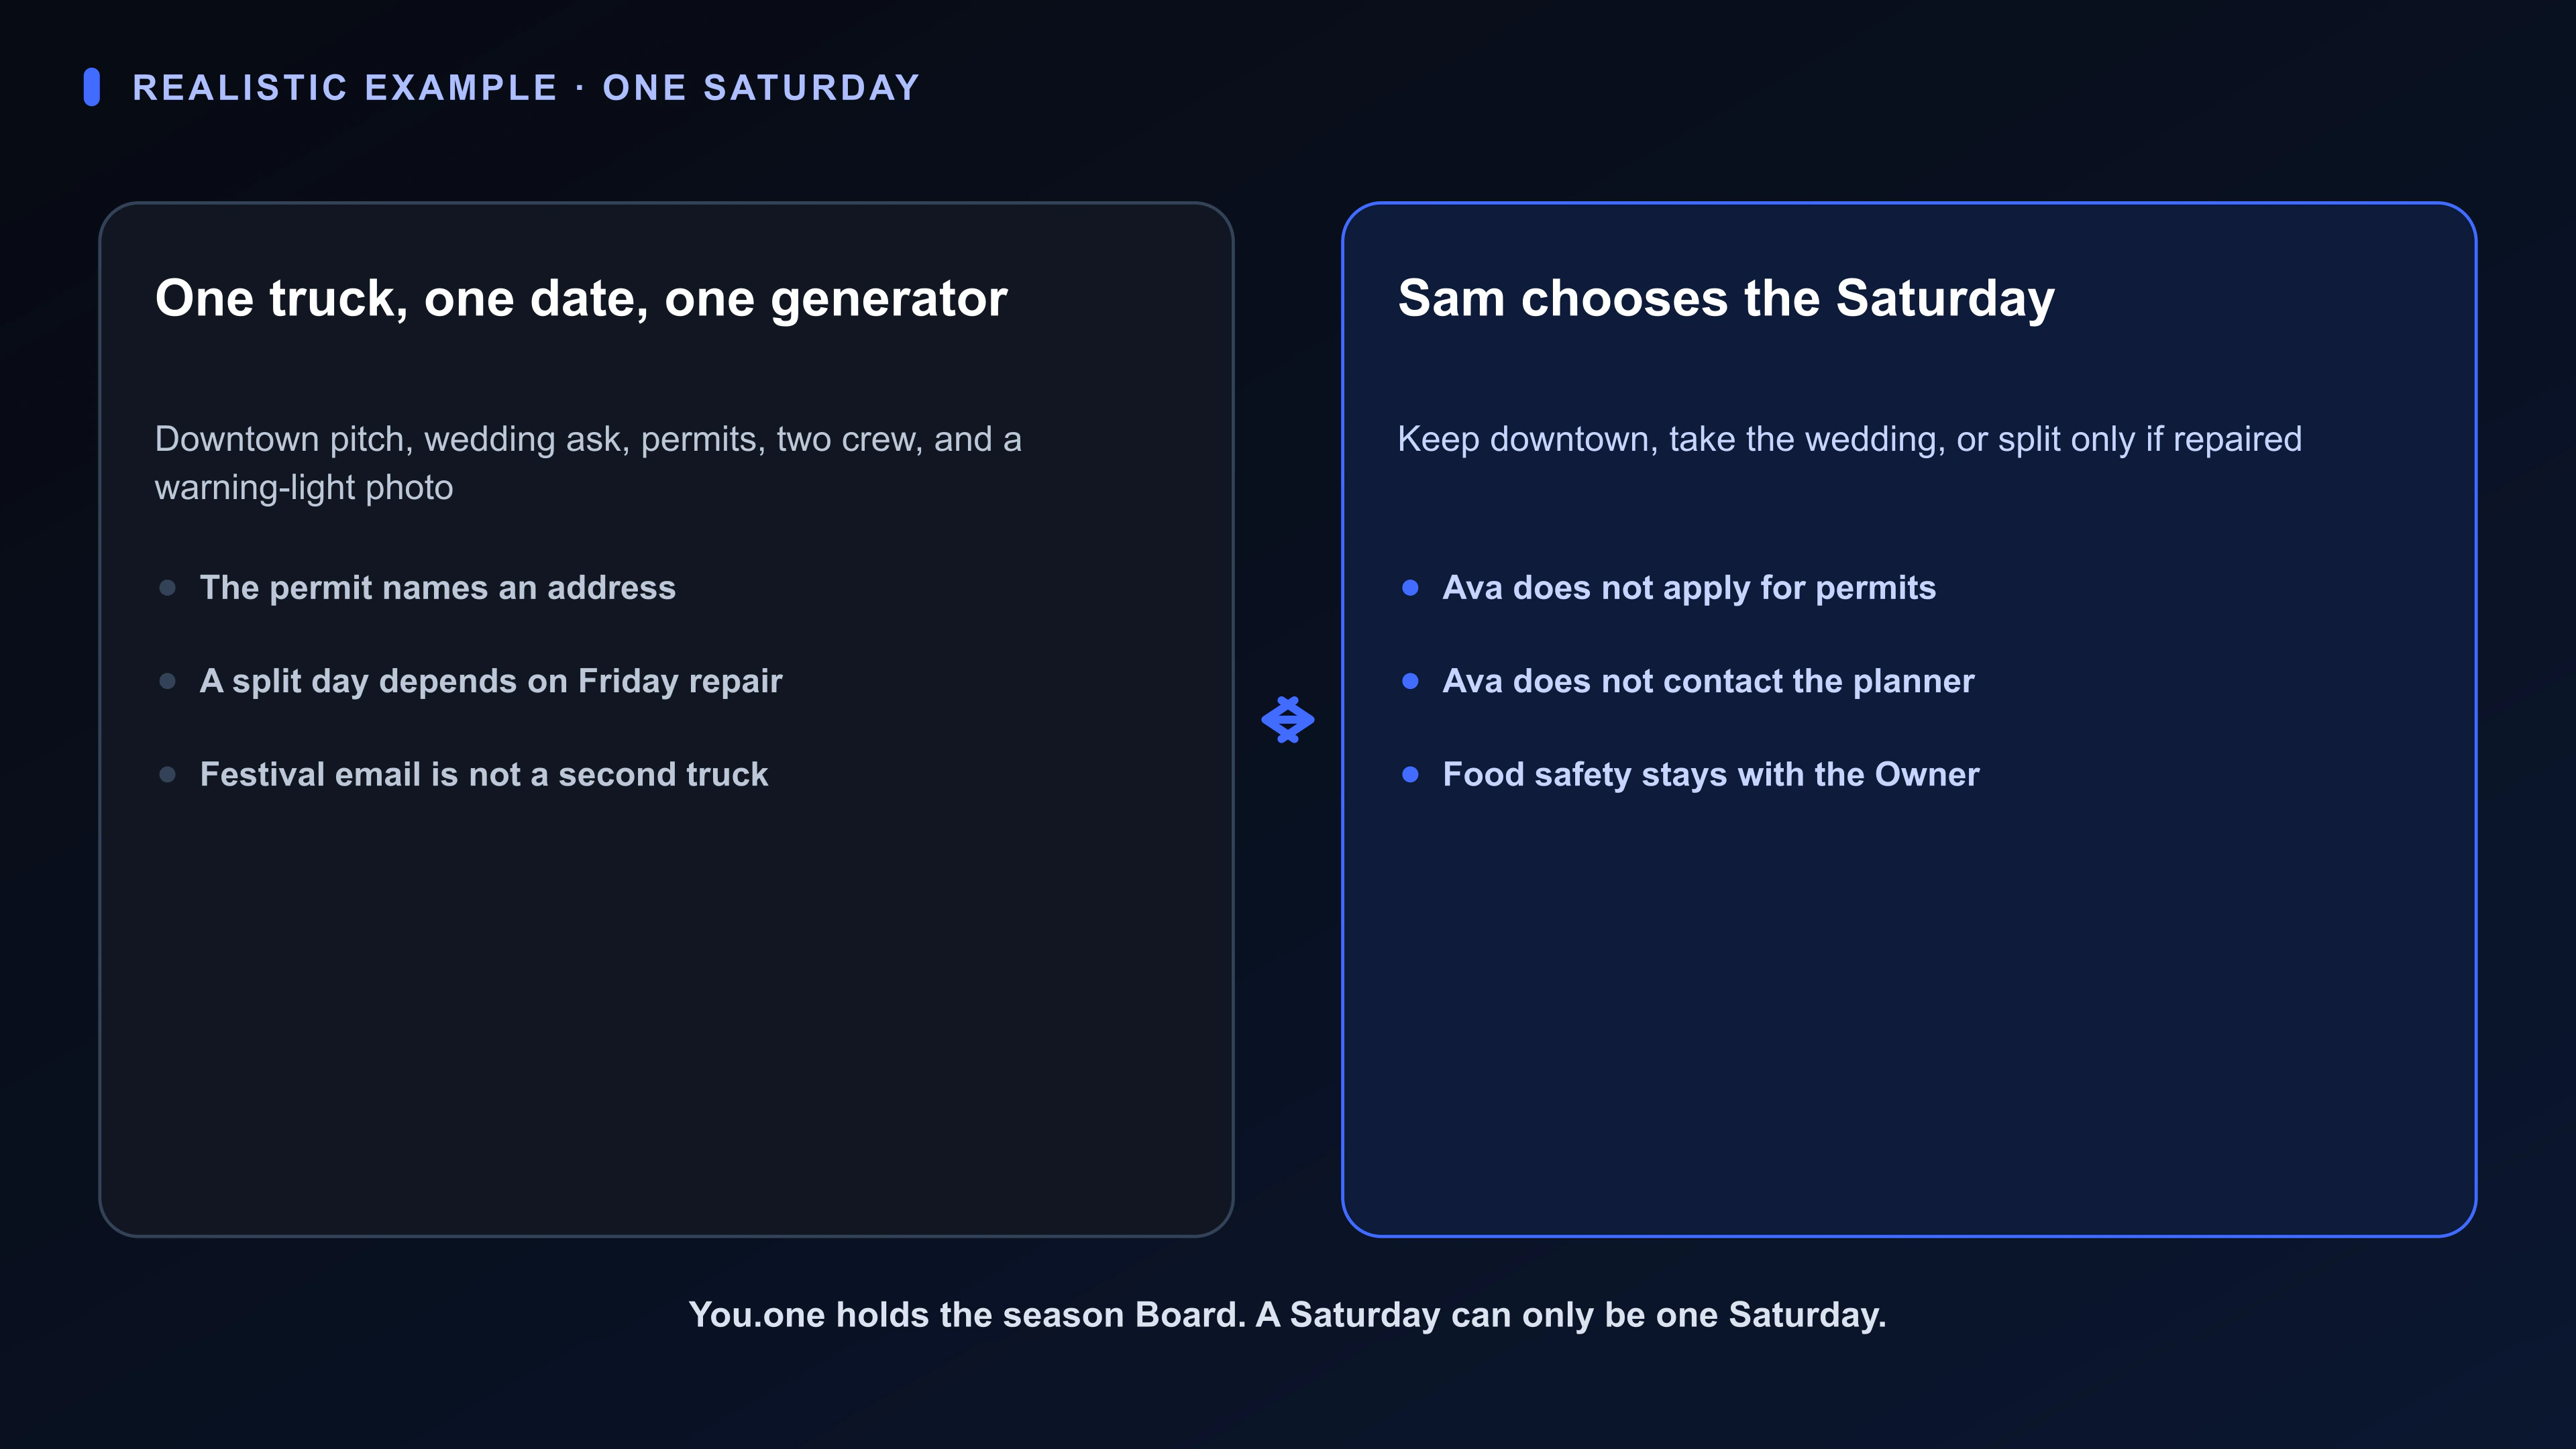
Task: Click bullet dot before 'The permit names an address'
Action: coord(168,588)
